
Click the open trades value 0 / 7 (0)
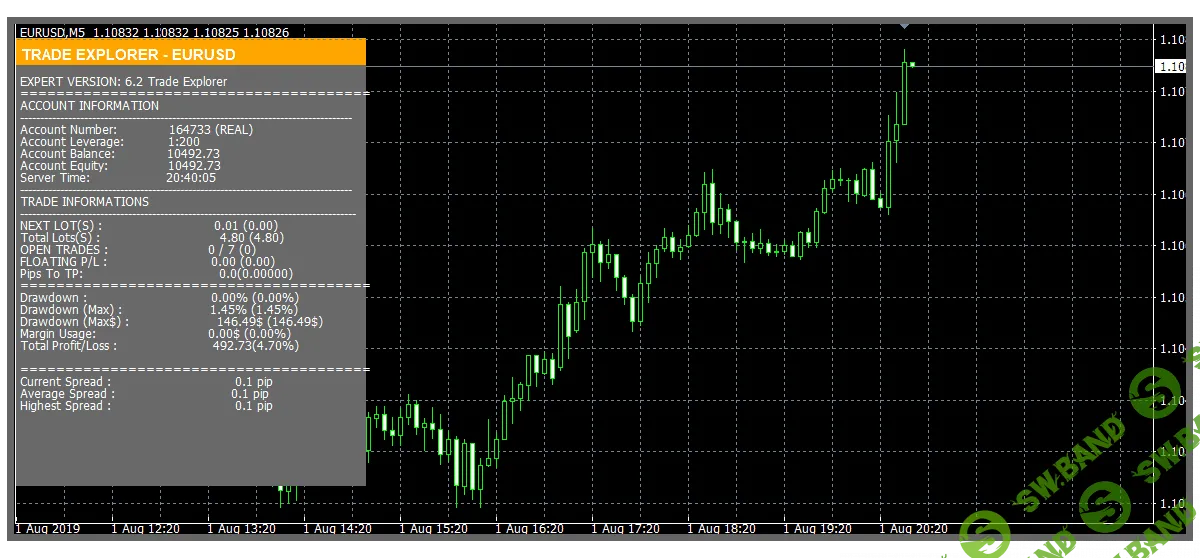(232, 250)
